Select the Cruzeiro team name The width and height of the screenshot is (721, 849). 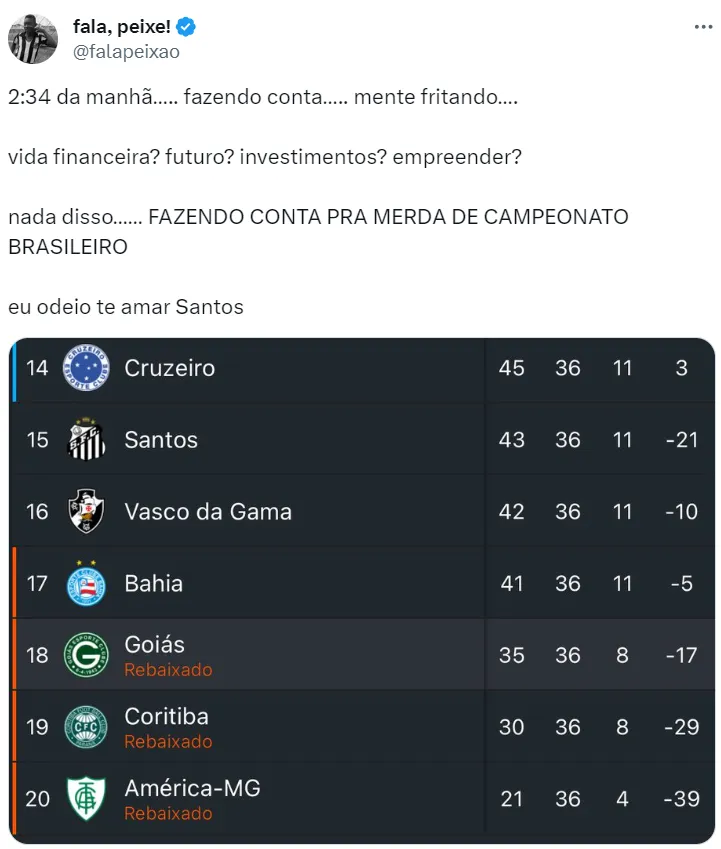169,368
